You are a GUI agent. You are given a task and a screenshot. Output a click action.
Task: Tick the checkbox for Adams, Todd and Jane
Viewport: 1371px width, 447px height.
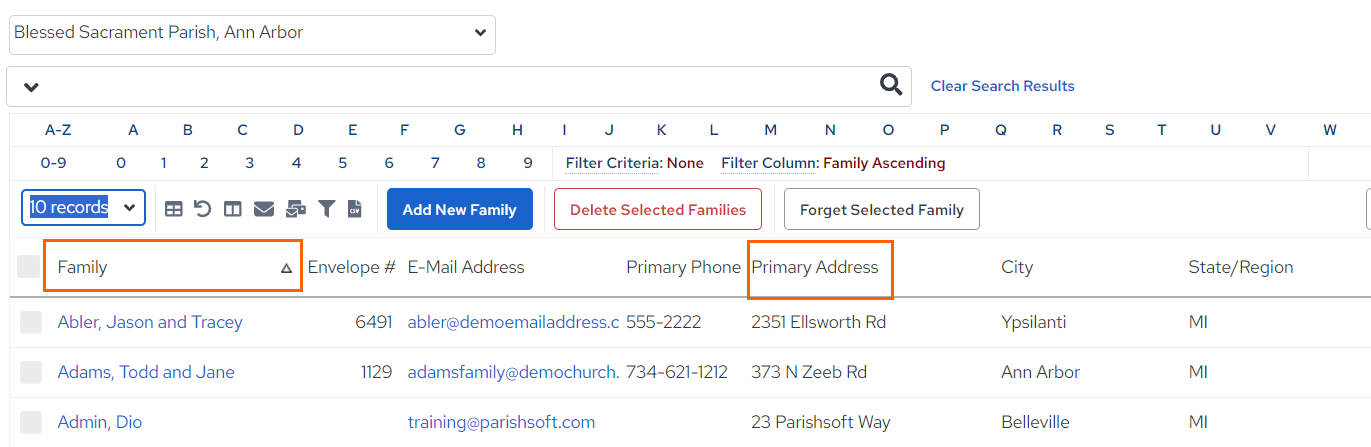[x=31, y=372]
